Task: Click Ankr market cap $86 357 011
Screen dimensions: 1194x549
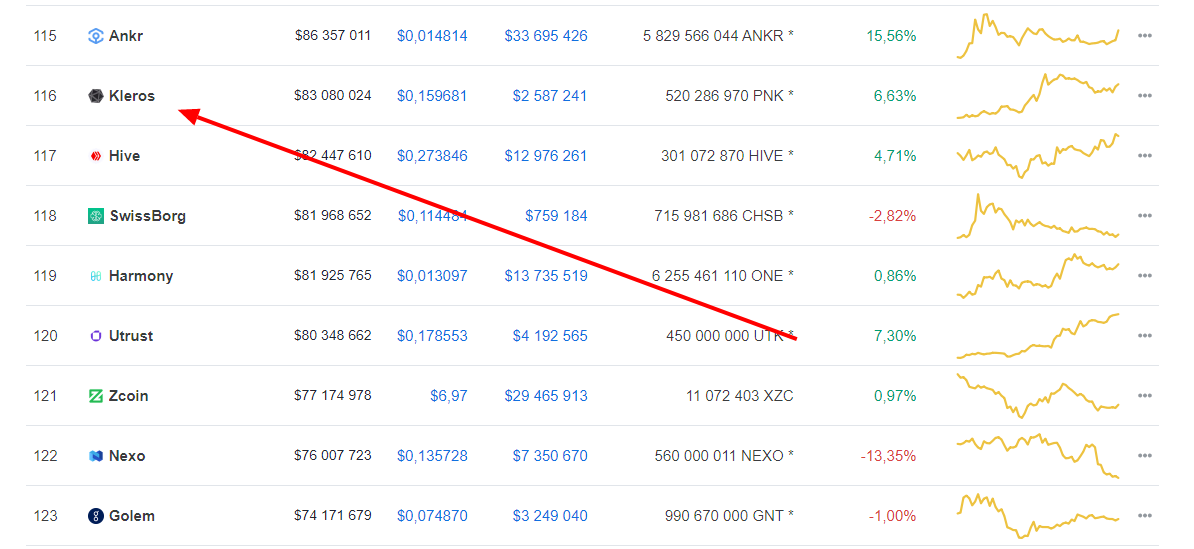Action: 333,36
